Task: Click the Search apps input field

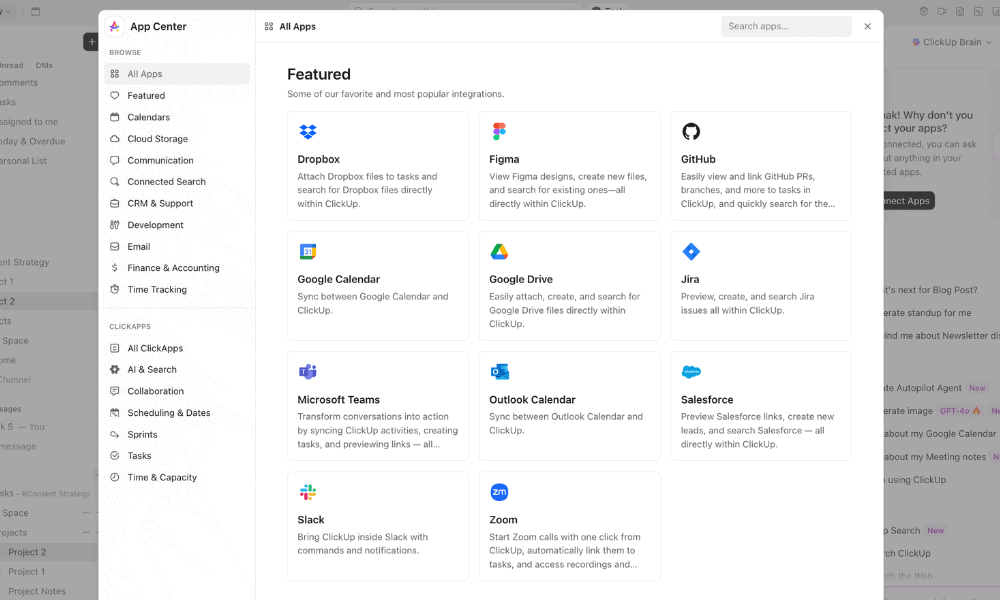Action: click(786, 26)
